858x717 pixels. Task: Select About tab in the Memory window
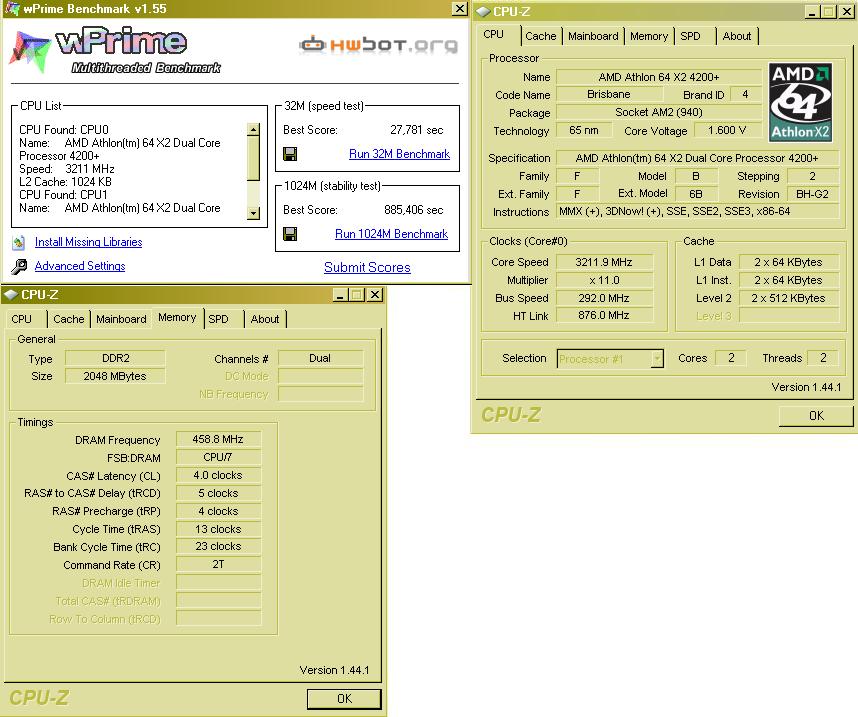point(265,319)
